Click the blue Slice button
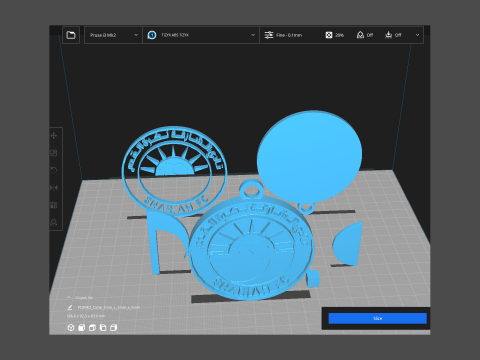The width and height of the screenshot is (480, 360). point(377,318)
